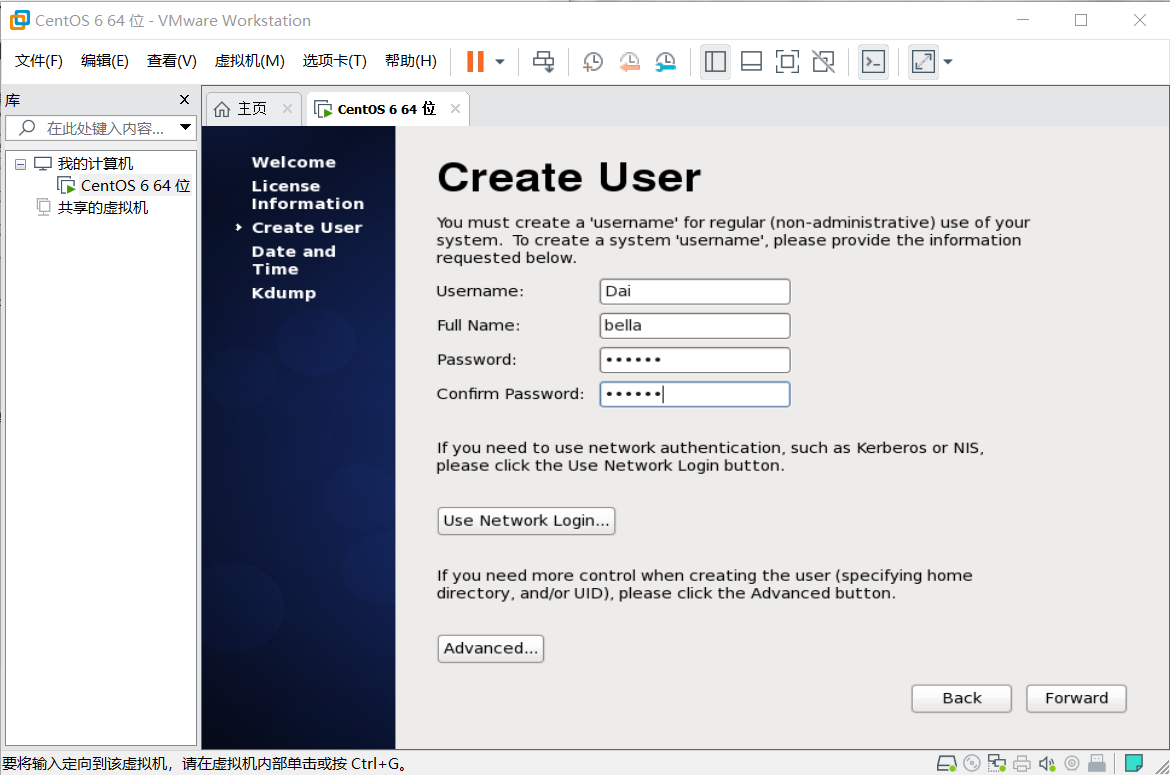Open the stretch display dropdown arrow

[x=948, y=62]
